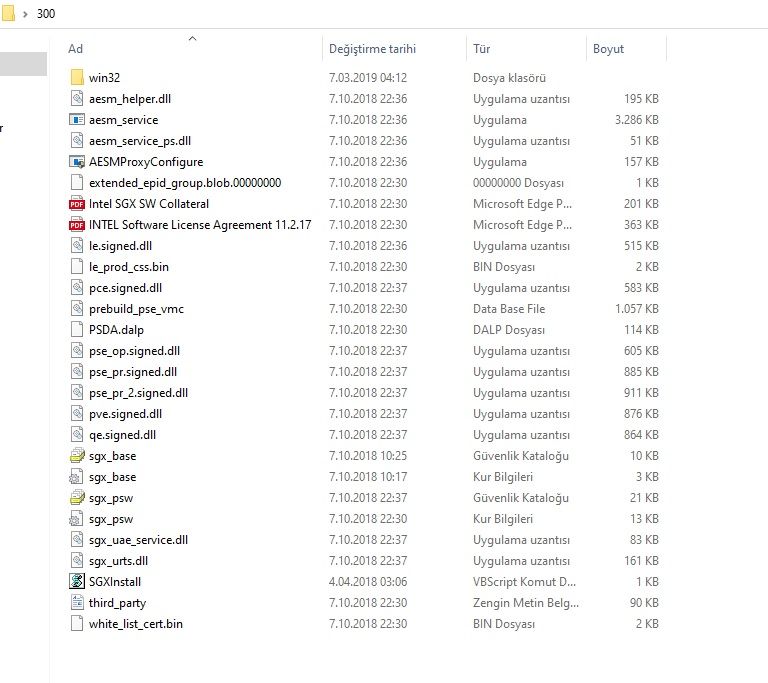Viewport: 768px width, 683px height.
Task: Click the 7.10.2018 10:17 date cell
Action: pos(368,477)
